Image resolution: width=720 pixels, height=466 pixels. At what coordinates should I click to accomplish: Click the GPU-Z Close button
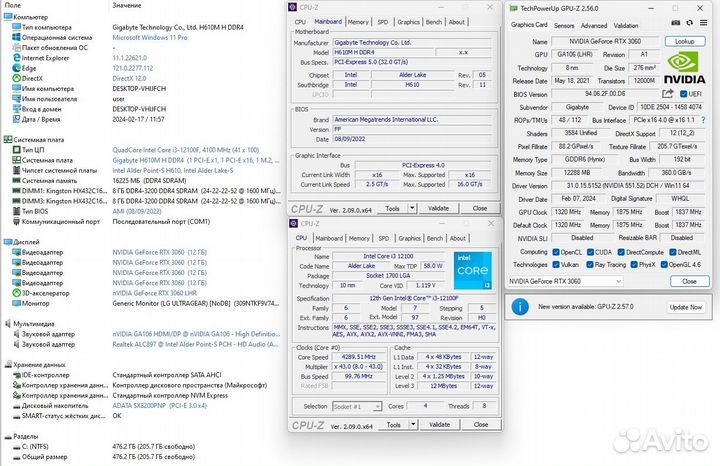(689, 281)
